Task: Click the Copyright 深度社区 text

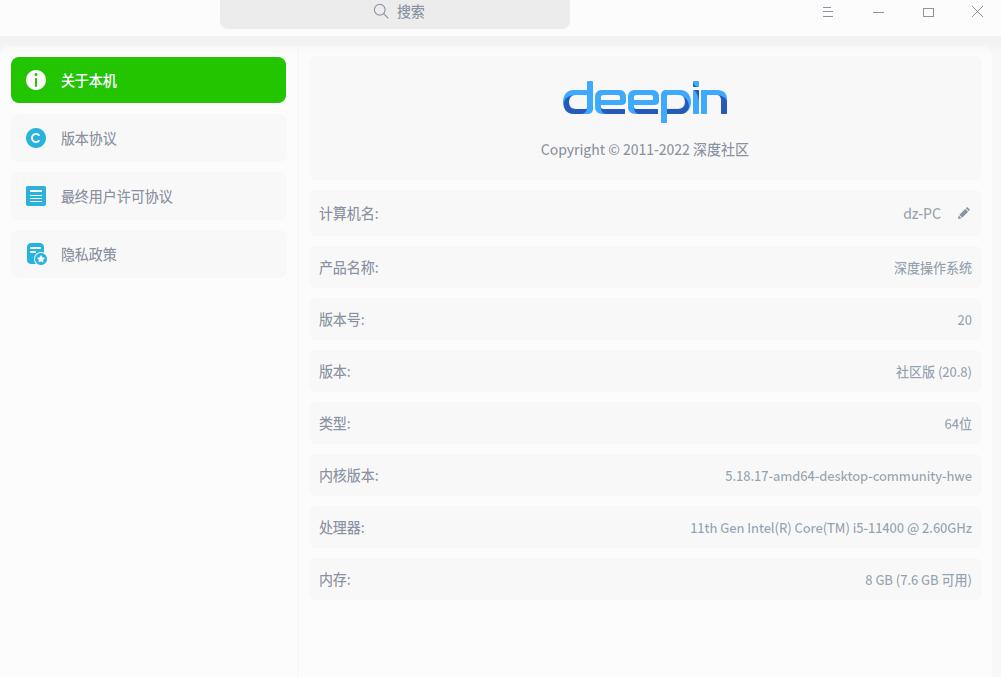Action: [644, 149]
